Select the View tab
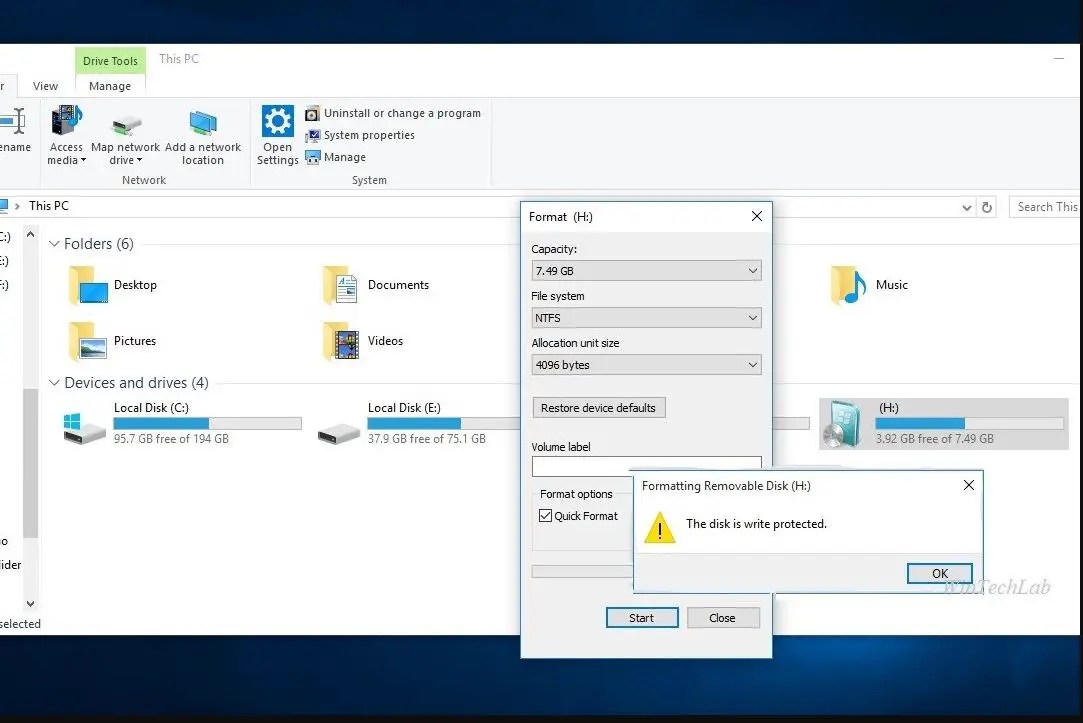The image size is (1083, 723). (x=45, y=86)
